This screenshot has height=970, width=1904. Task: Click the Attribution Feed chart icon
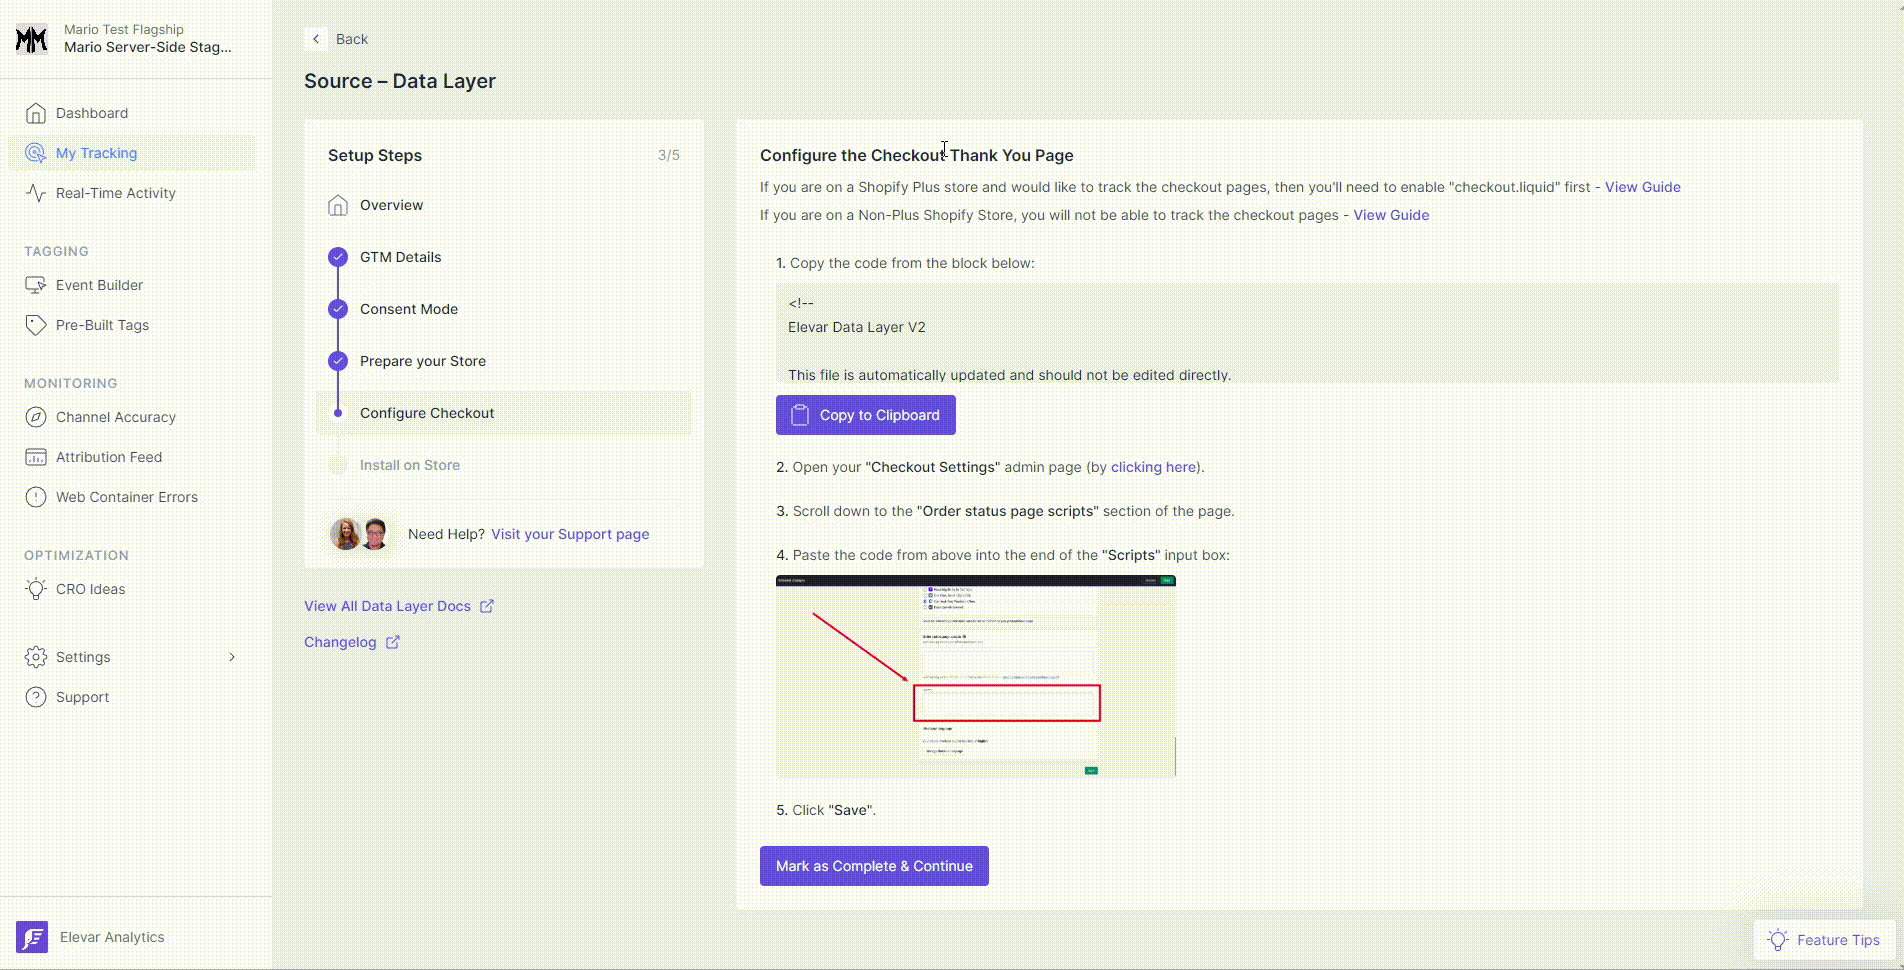[36, 457]
